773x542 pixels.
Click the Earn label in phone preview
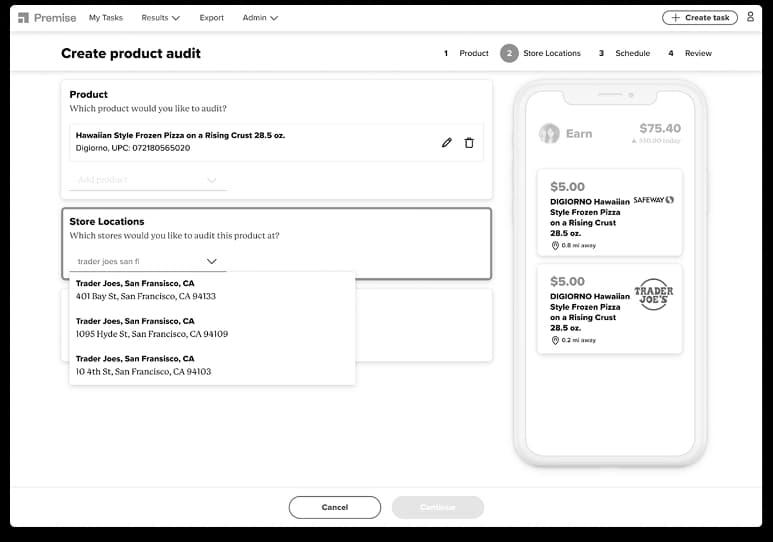pyautogui.click(x=579, y=134)
